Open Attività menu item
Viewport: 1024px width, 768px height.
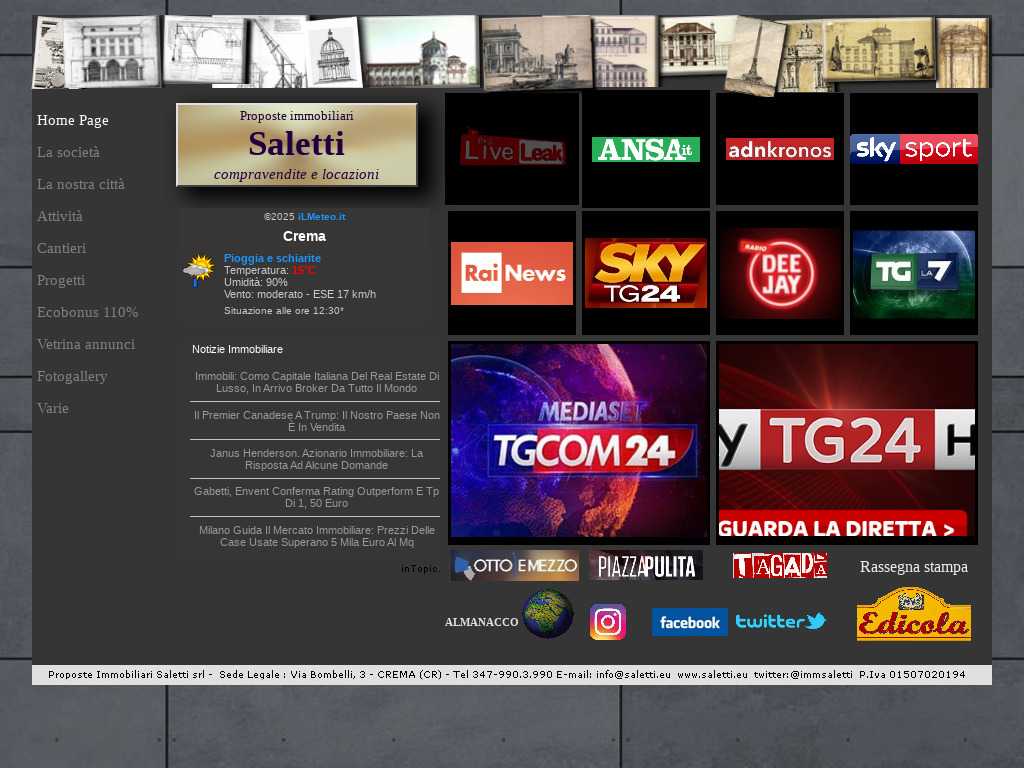pyautogui.click(x=59, y=216)
